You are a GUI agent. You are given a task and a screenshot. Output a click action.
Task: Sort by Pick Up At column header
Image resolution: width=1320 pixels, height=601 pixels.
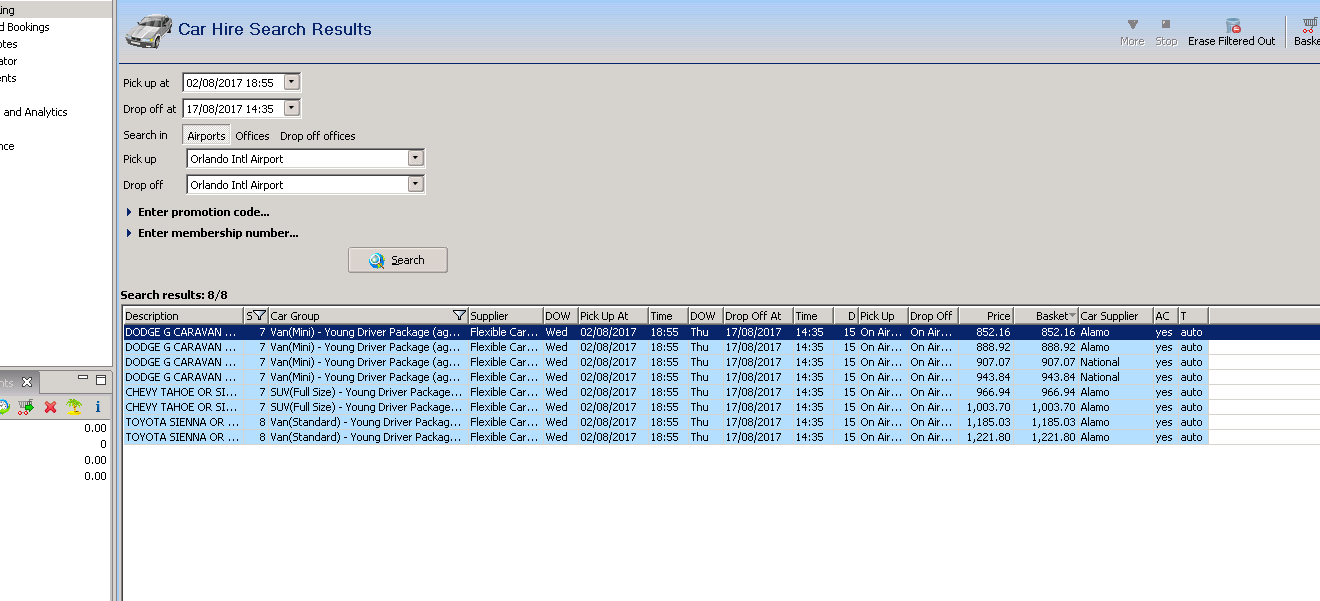613,316
